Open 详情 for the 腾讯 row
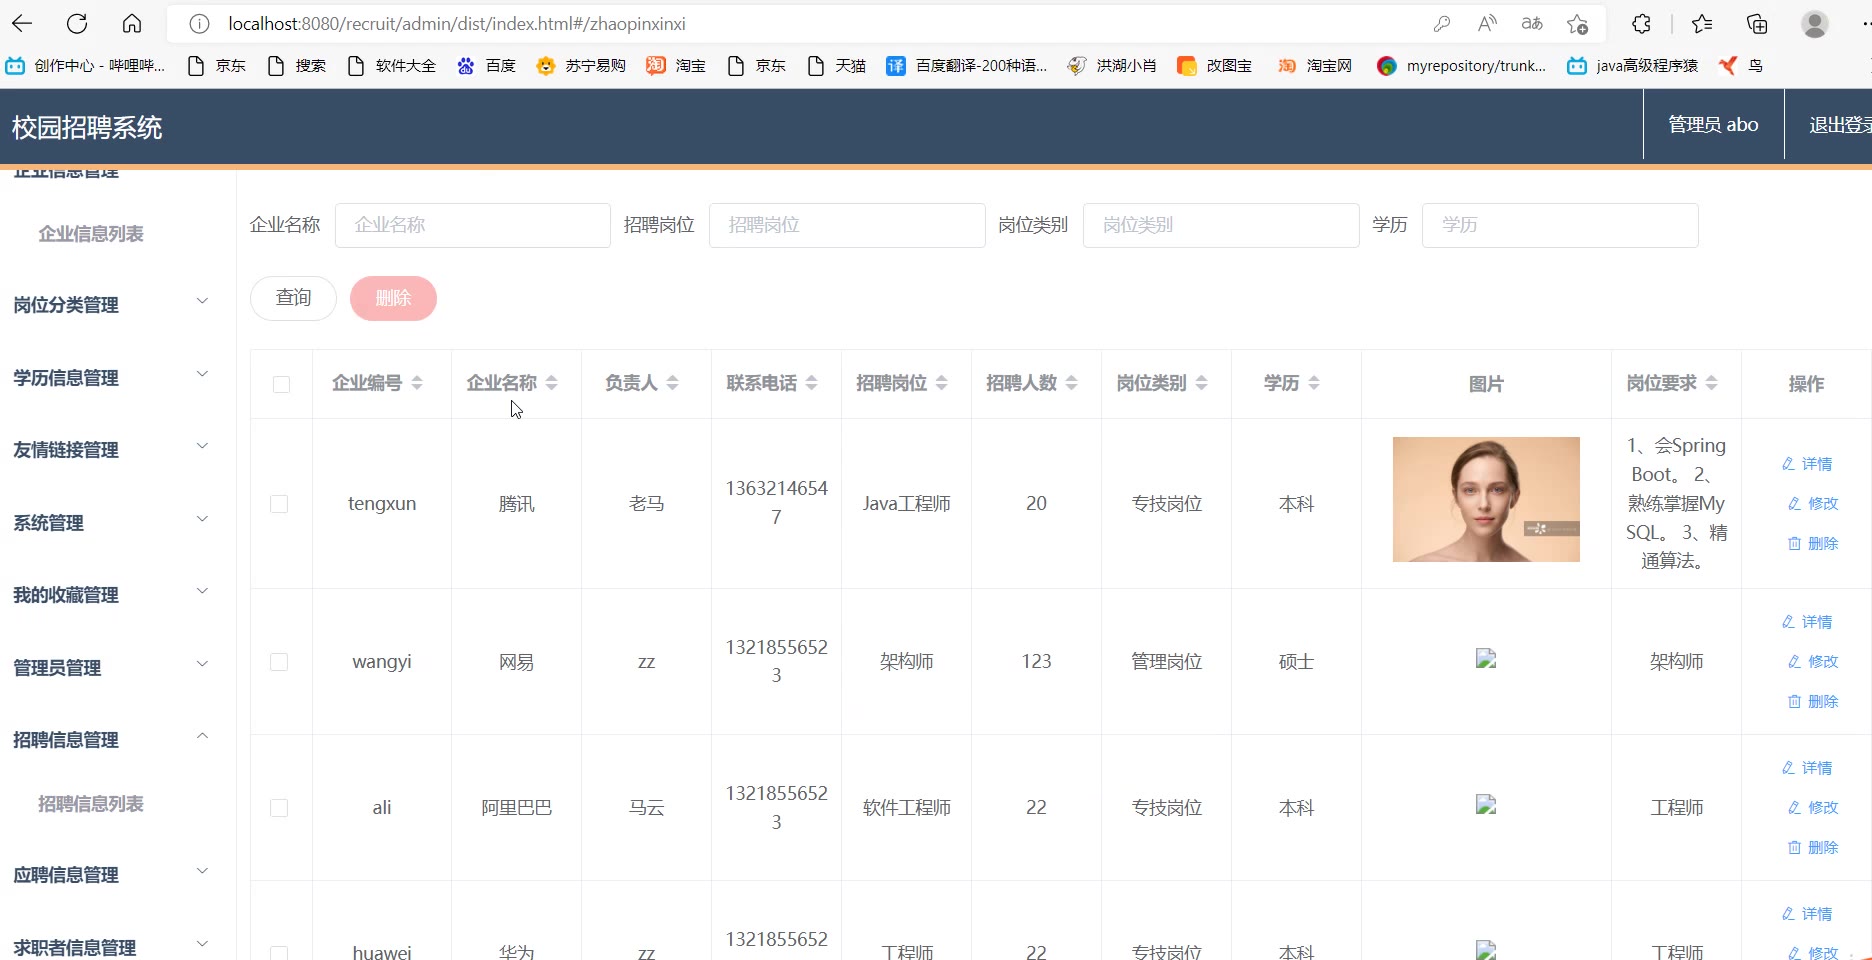The width and height of the screenshot is (1872, 960). (1807, 464)
